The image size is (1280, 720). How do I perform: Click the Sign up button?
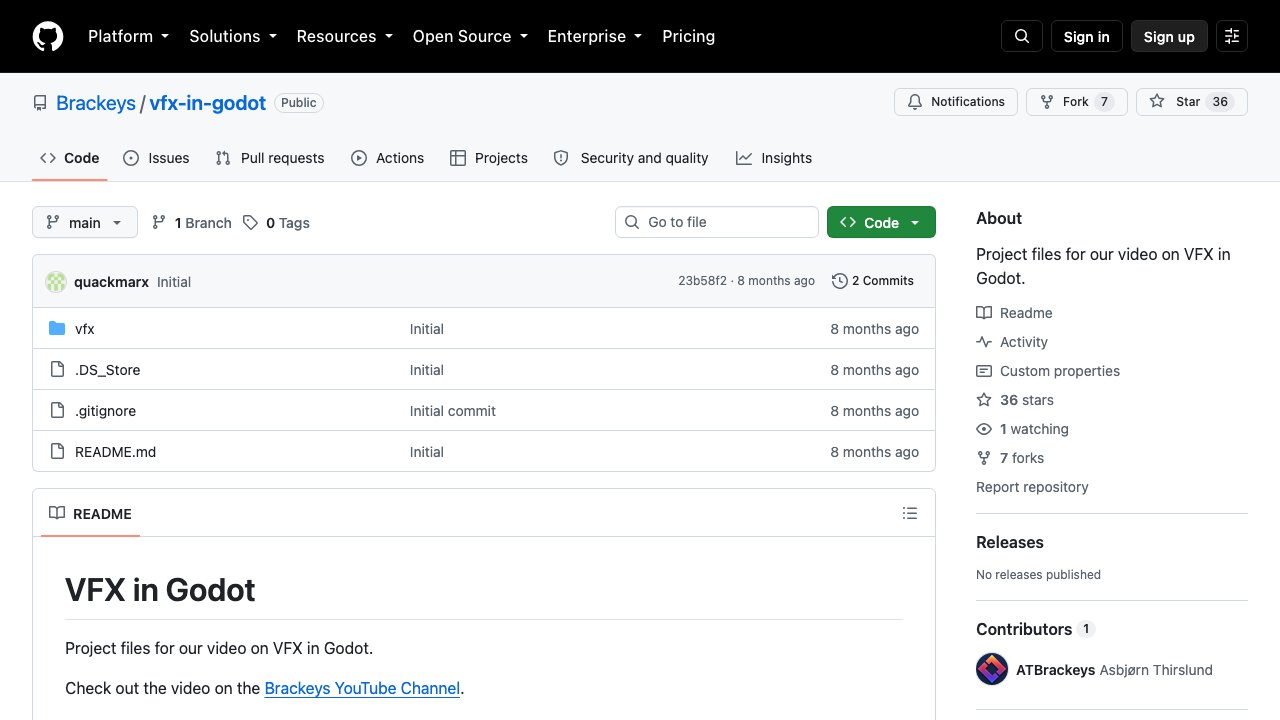pos(1169,36)
